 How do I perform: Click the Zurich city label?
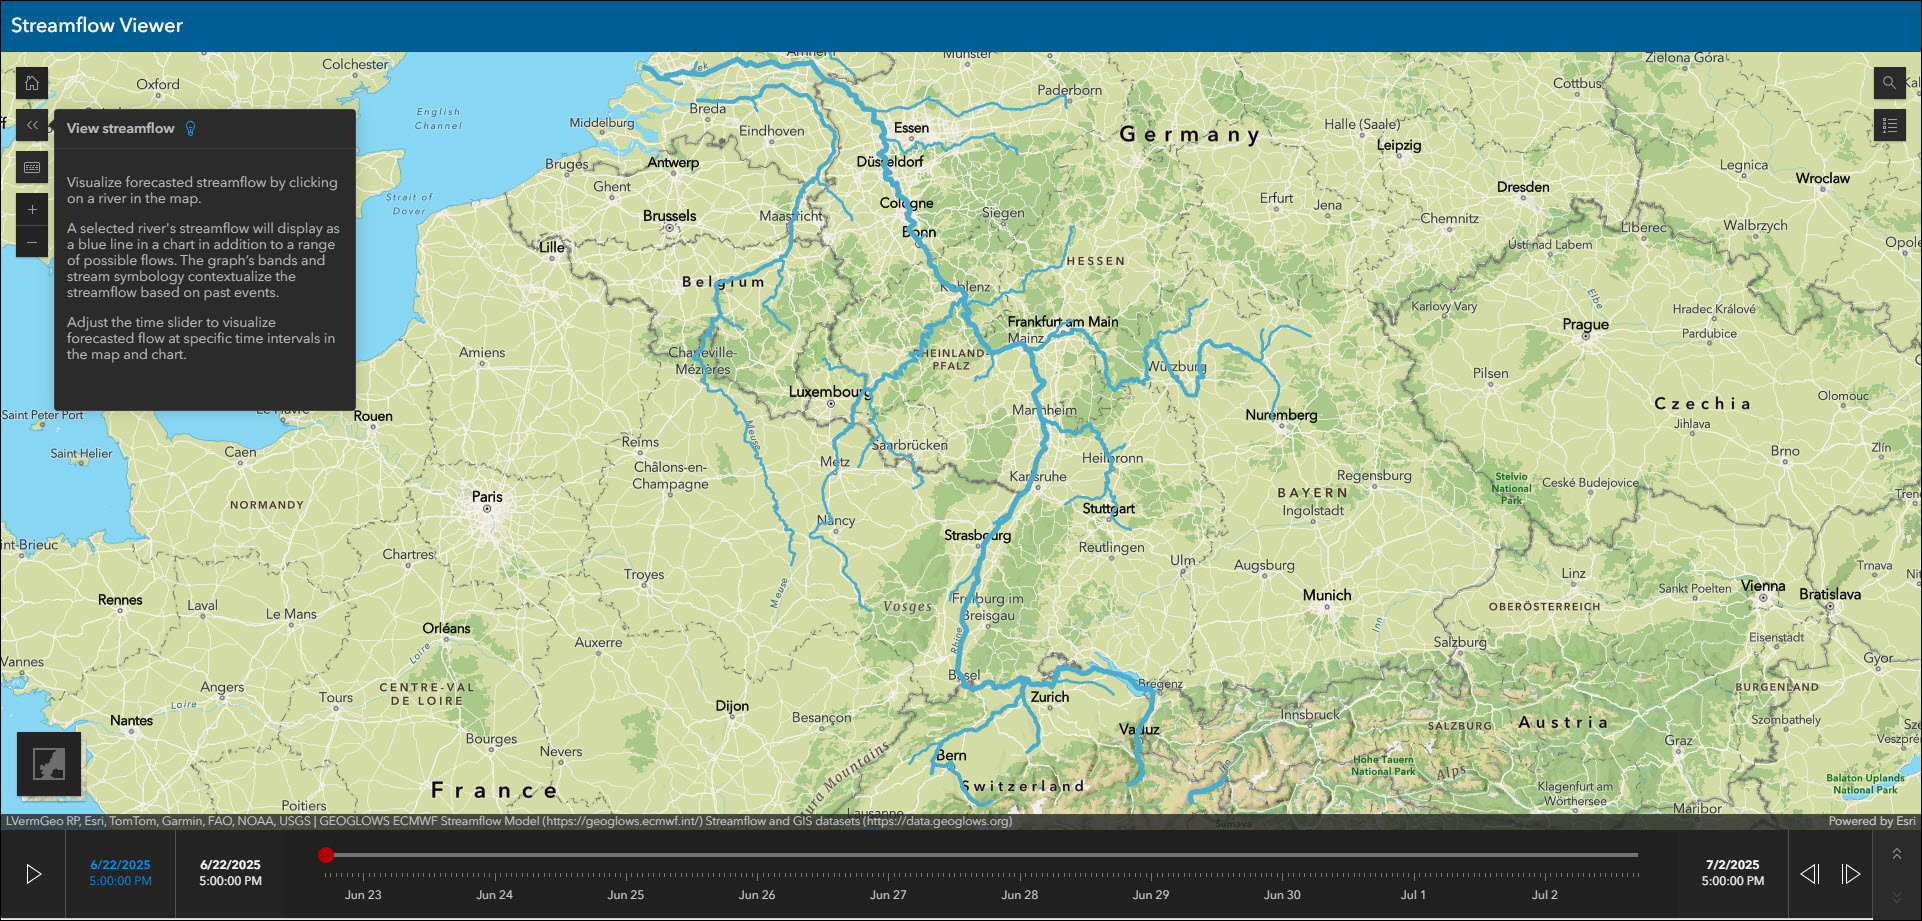[x=1050, y=697]
